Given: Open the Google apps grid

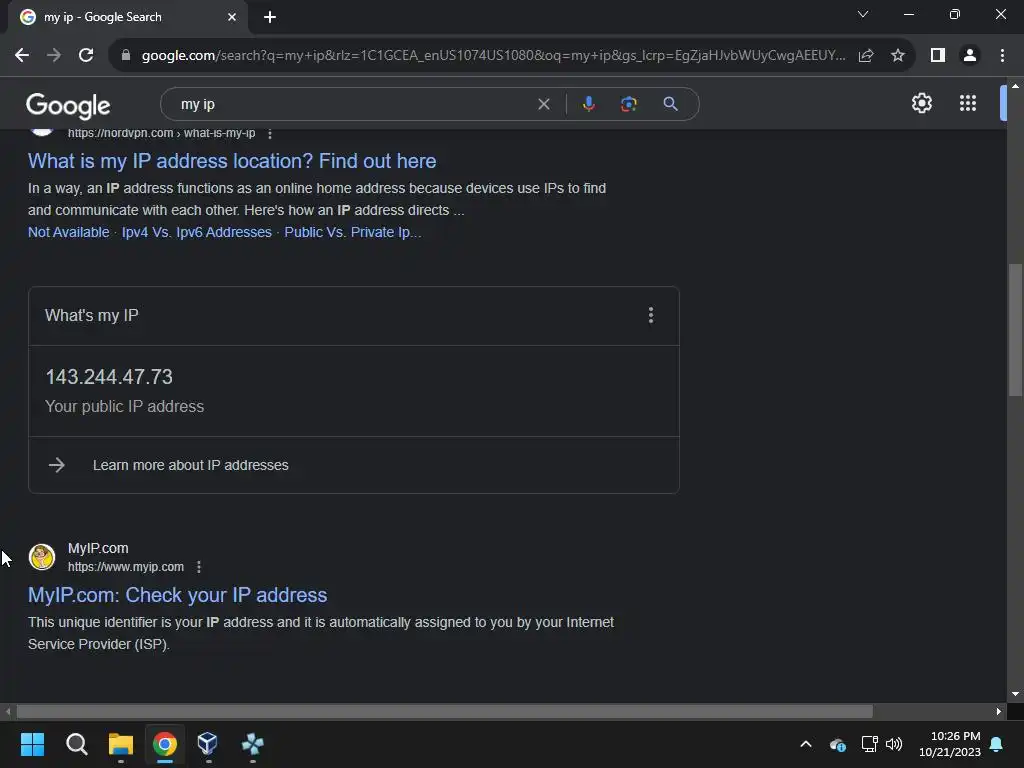Looking at the screenshot, I should (x=968, y=103).
